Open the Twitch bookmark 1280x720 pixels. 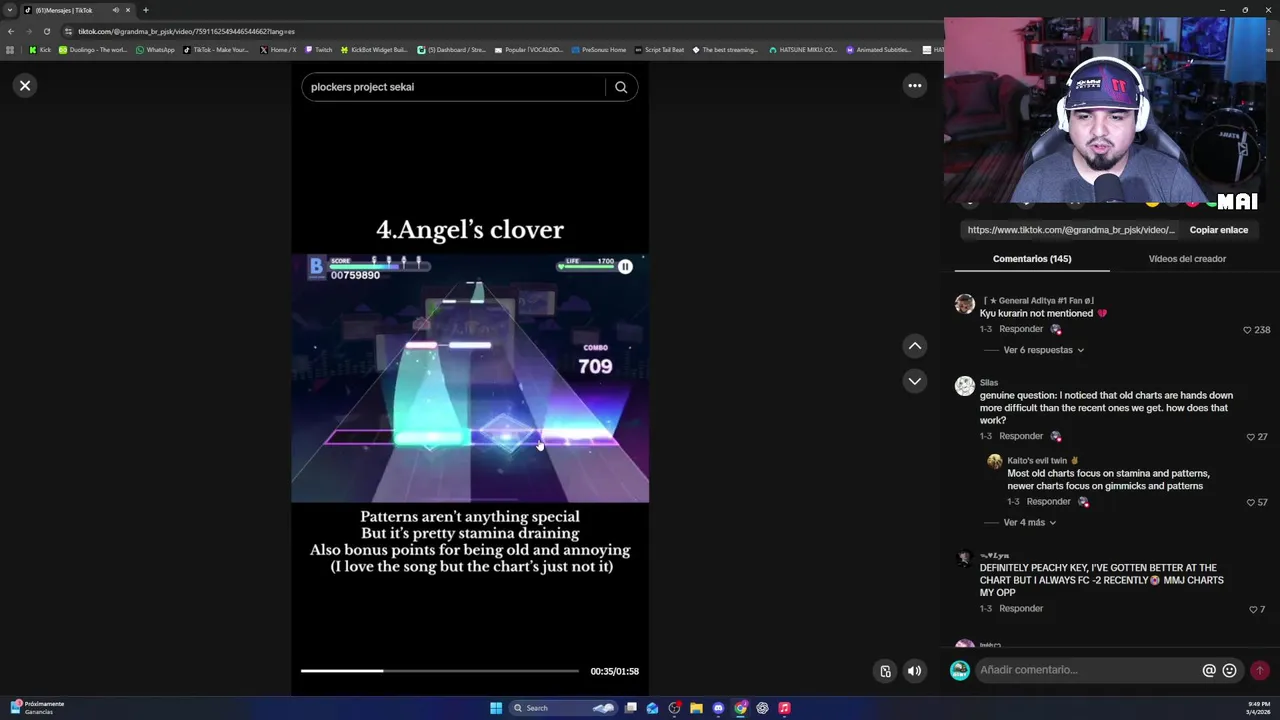pos(318,50)
